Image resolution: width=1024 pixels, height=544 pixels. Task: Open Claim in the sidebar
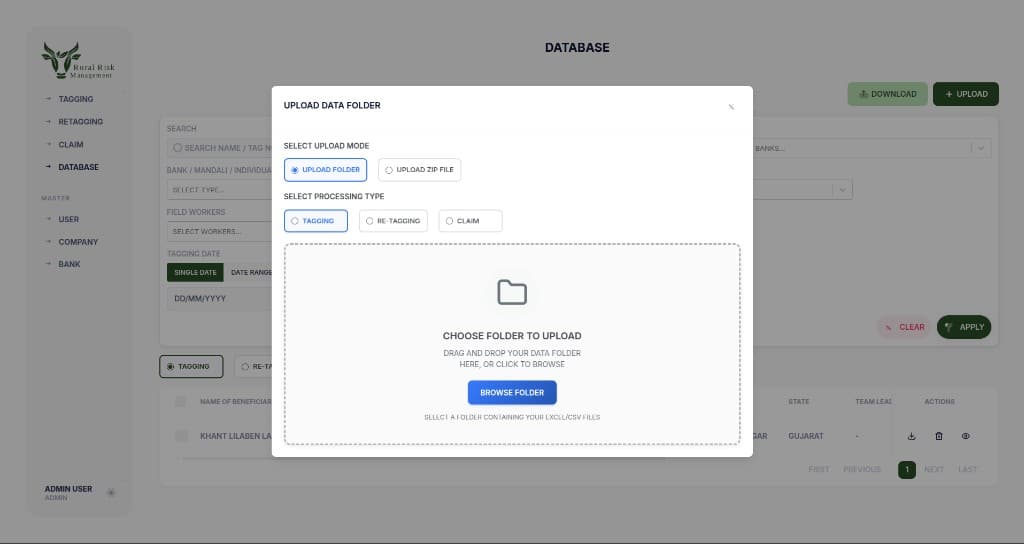coord(71,144)
